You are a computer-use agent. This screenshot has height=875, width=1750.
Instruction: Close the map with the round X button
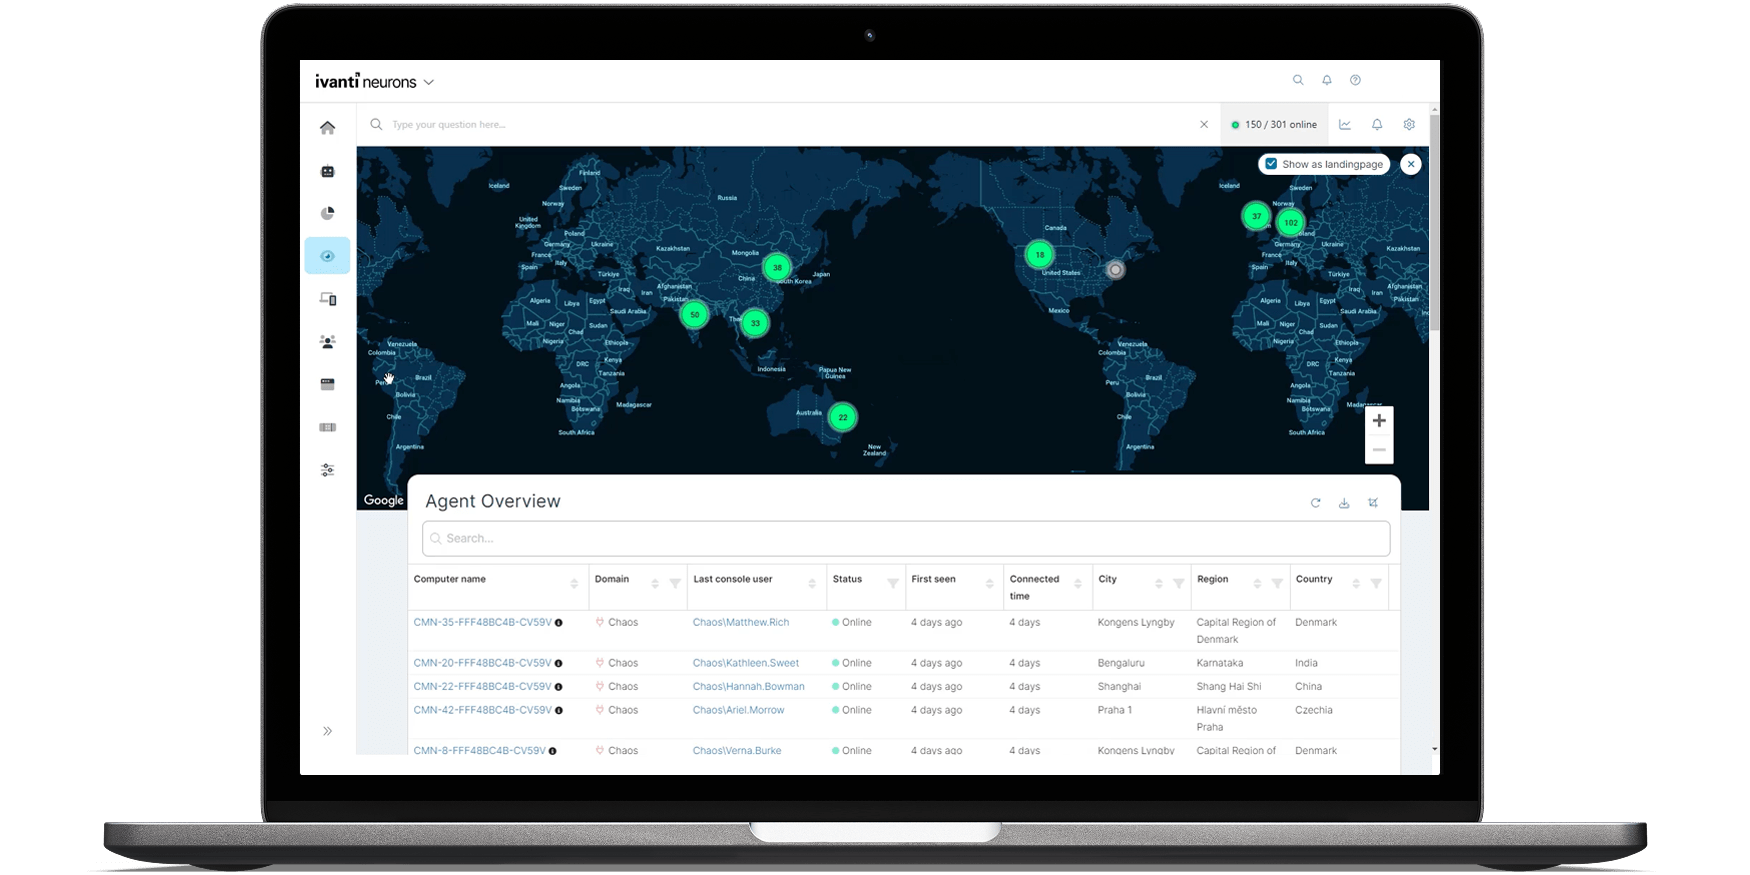(1411, 164)
